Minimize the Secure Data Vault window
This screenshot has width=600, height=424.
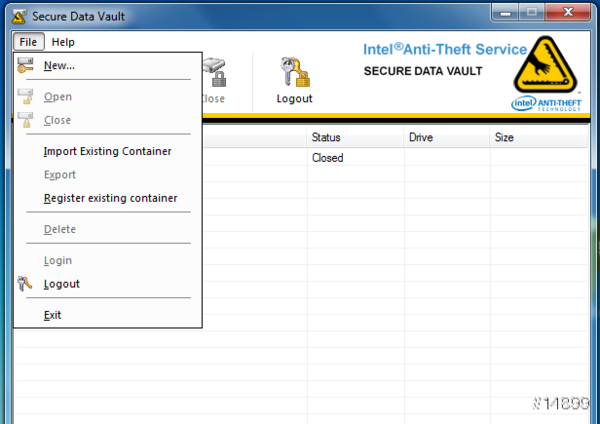(x=505, y=13)
